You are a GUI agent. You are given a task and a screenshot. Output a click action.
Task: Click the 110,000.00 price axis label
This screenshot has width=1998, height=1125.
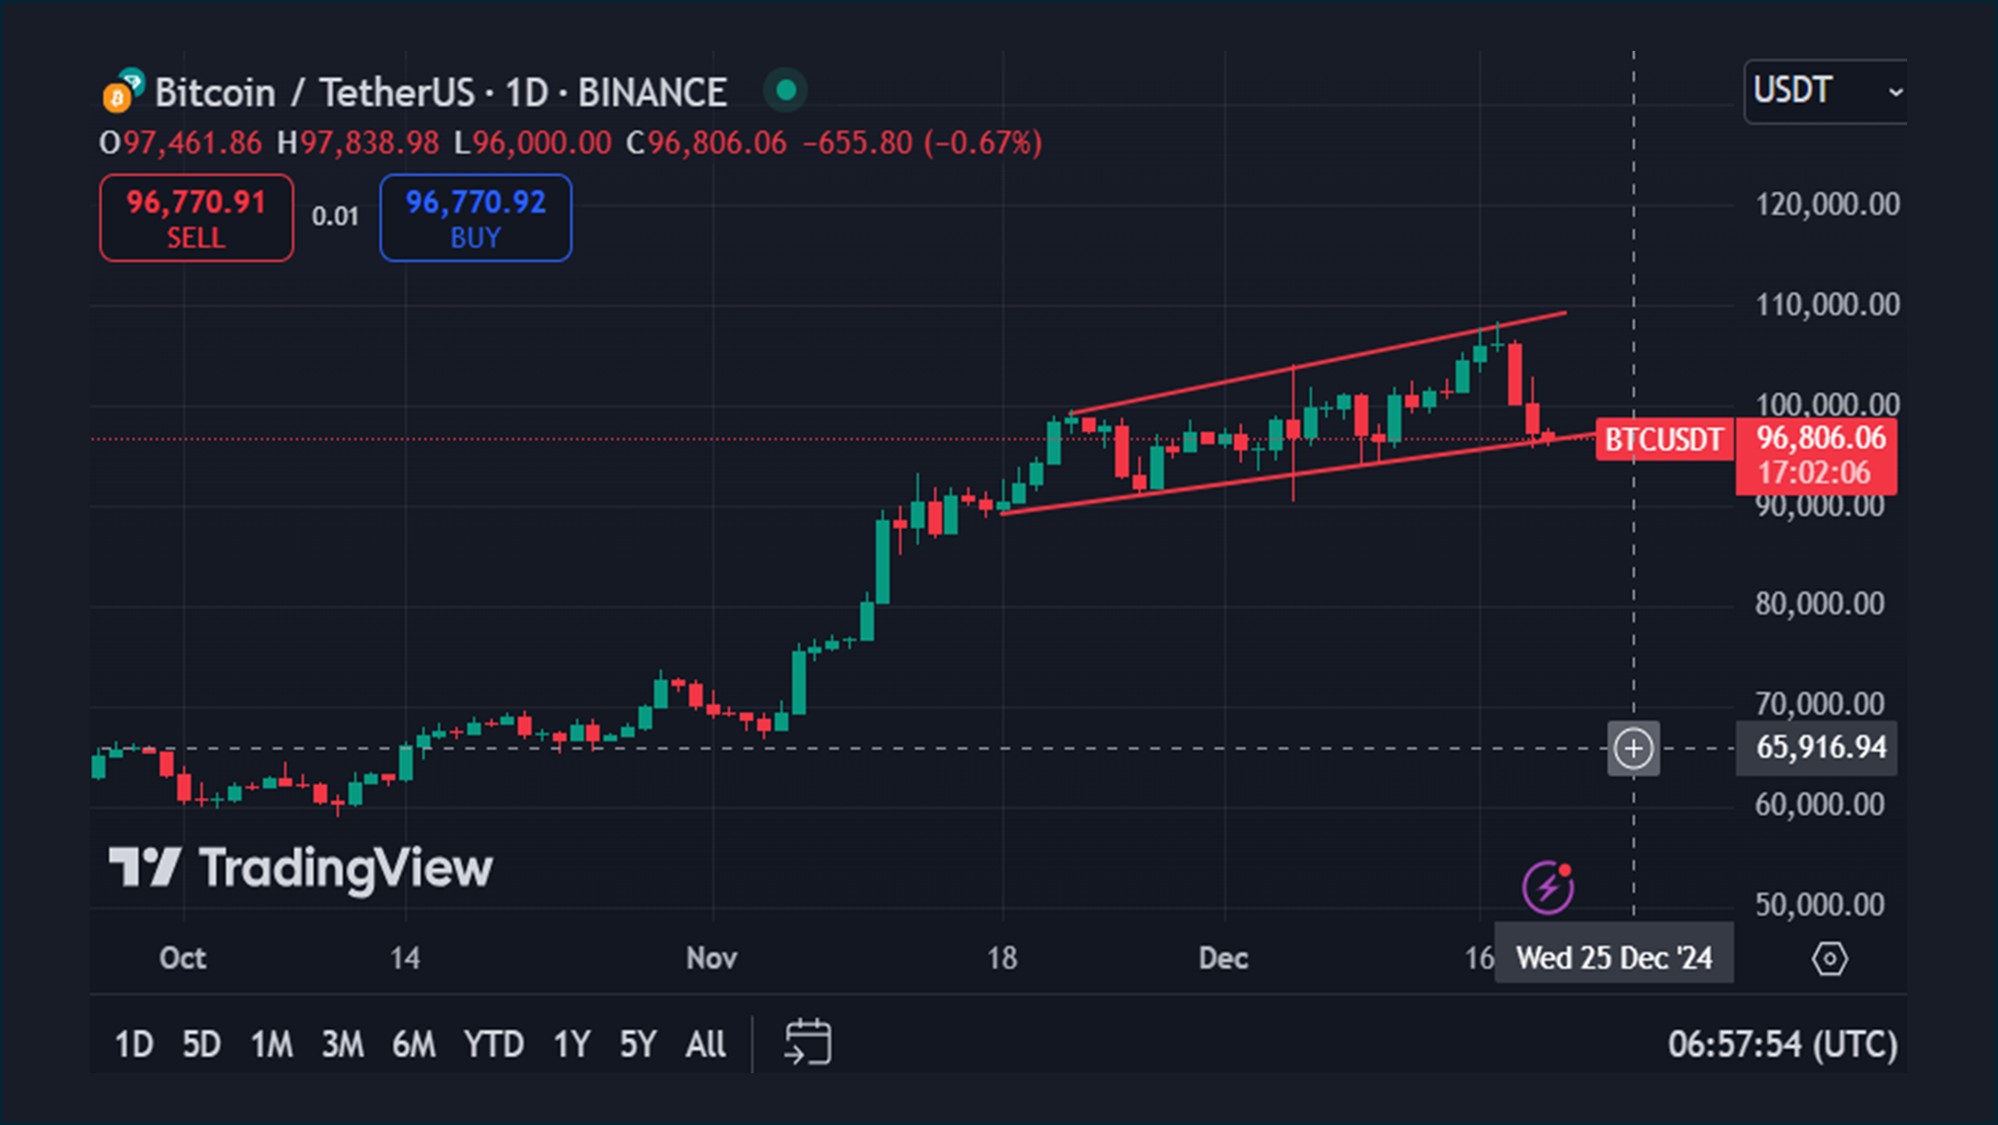pyautogui.click(x=1827, y=304)
